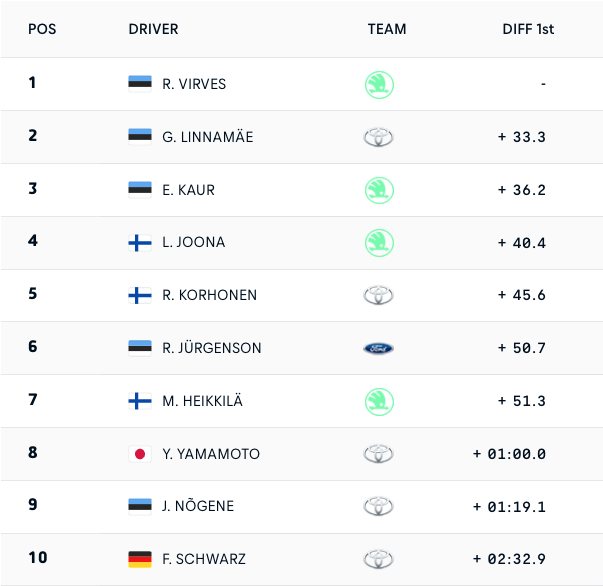The width and height of the screenshot is (603, 586).
Task: Click the Toyota logo beside G. Linnamäe
Action: 379,137
